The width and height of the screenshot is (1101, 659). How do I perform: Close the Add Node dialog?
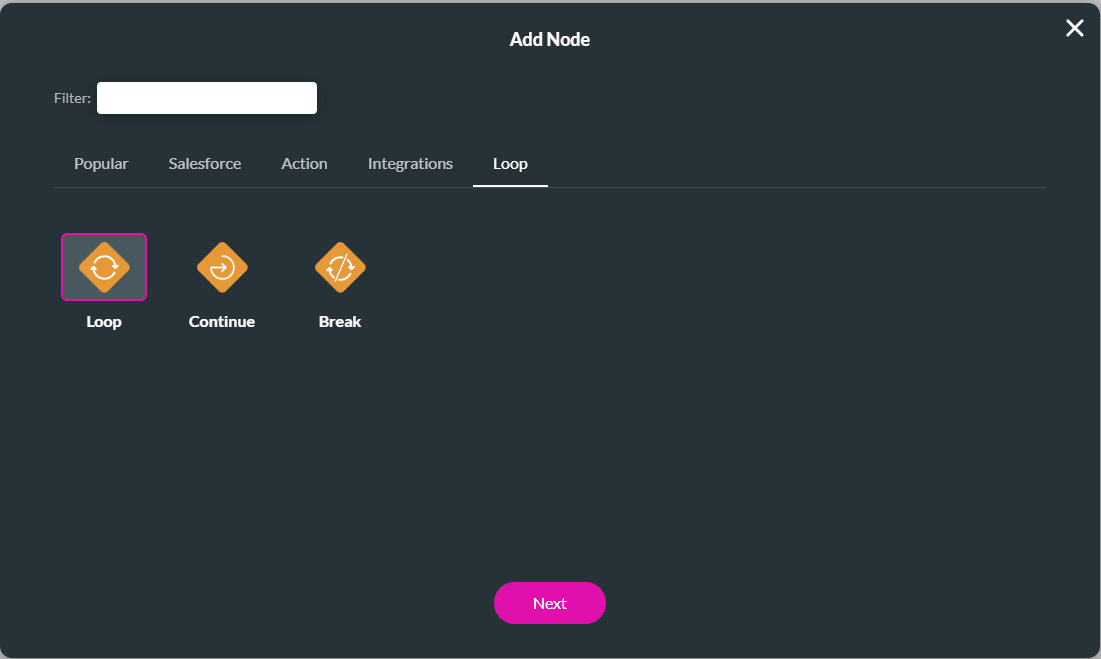point(1074,28)
